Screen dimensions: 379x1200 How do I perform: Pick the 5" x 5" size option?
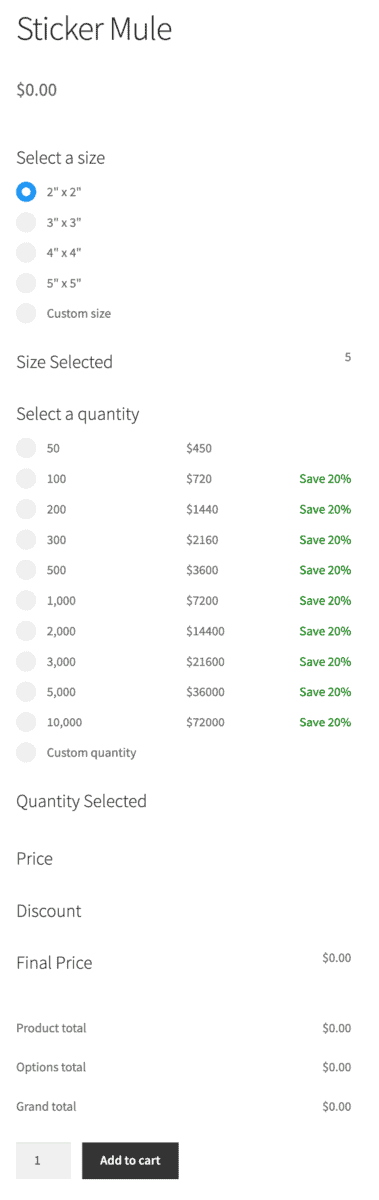(x=26, y=283)
